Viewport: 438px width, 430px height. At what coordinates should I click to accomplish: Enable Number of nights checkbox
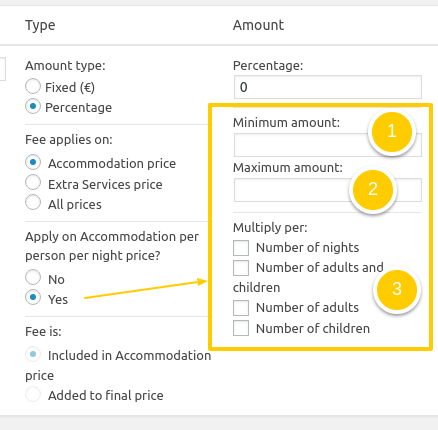click(x=241, y=248)
